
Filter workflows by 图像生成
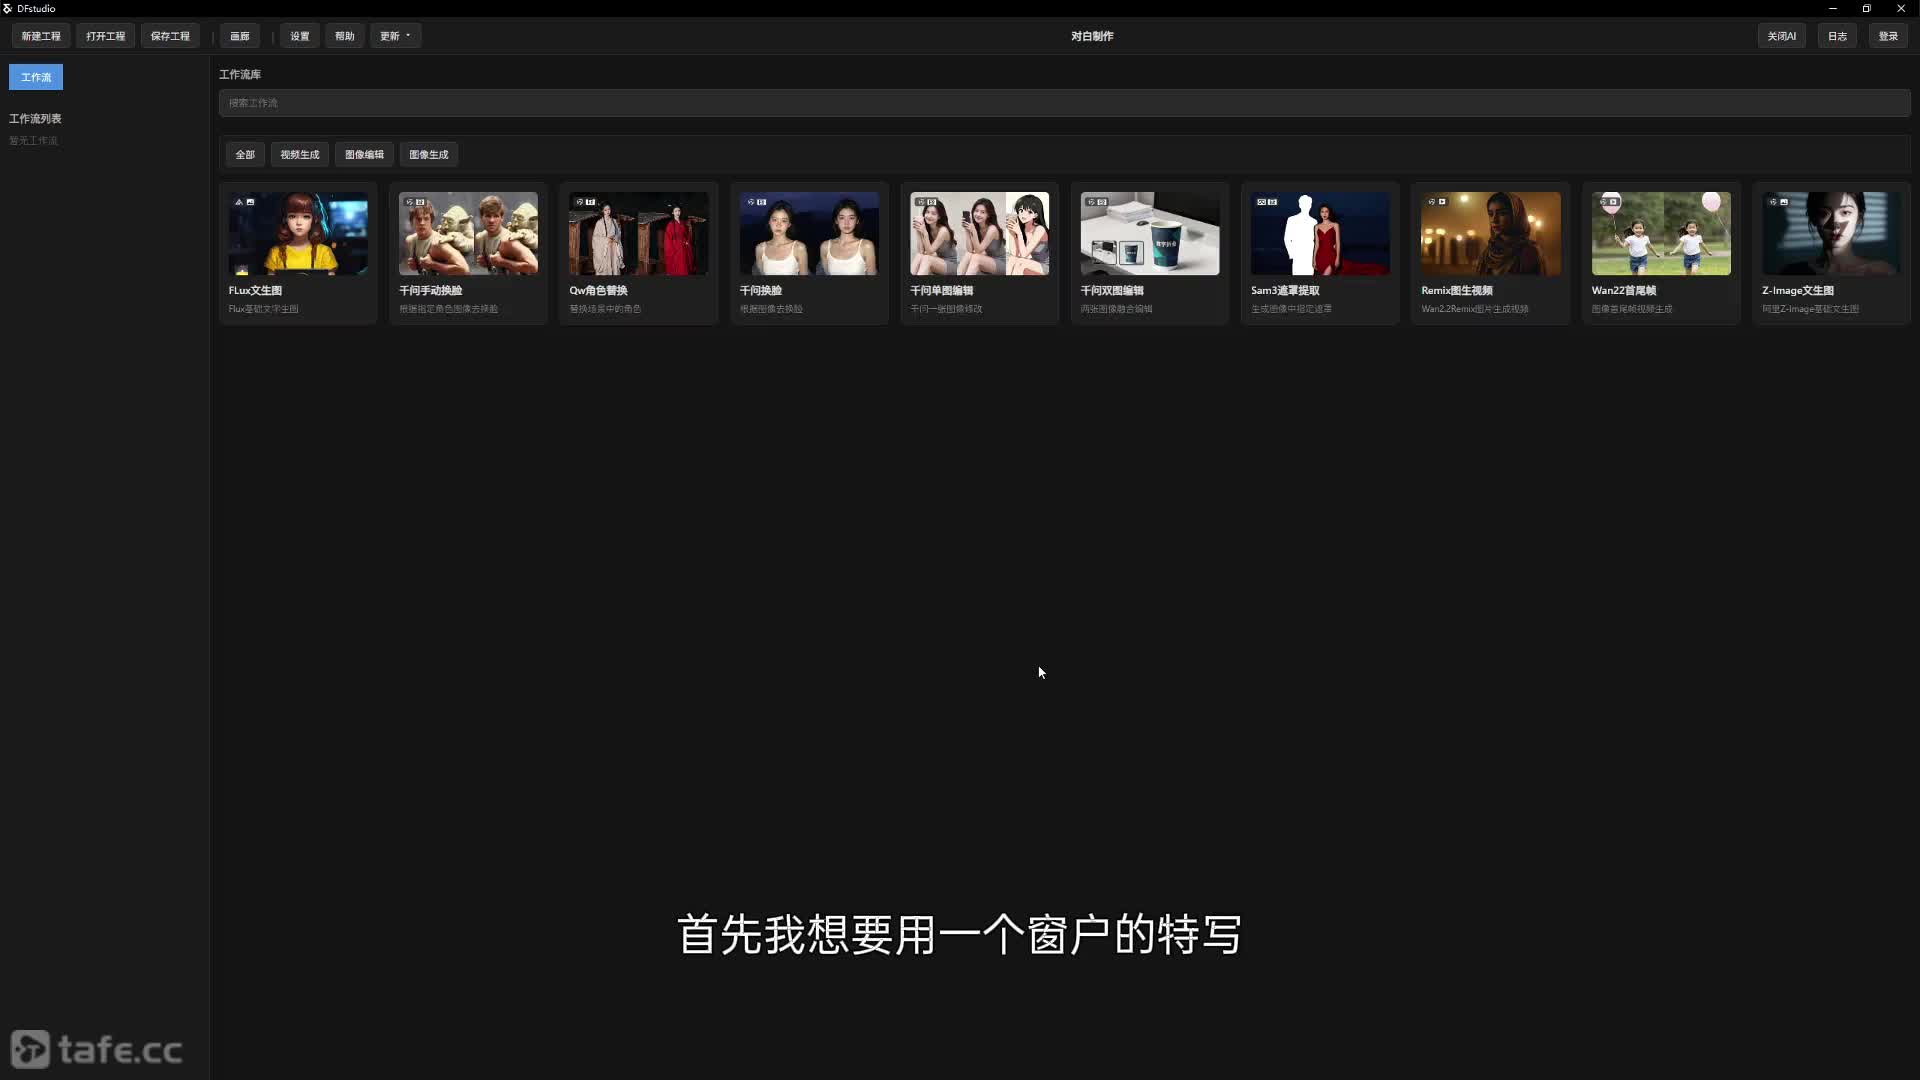click(429, 155)
